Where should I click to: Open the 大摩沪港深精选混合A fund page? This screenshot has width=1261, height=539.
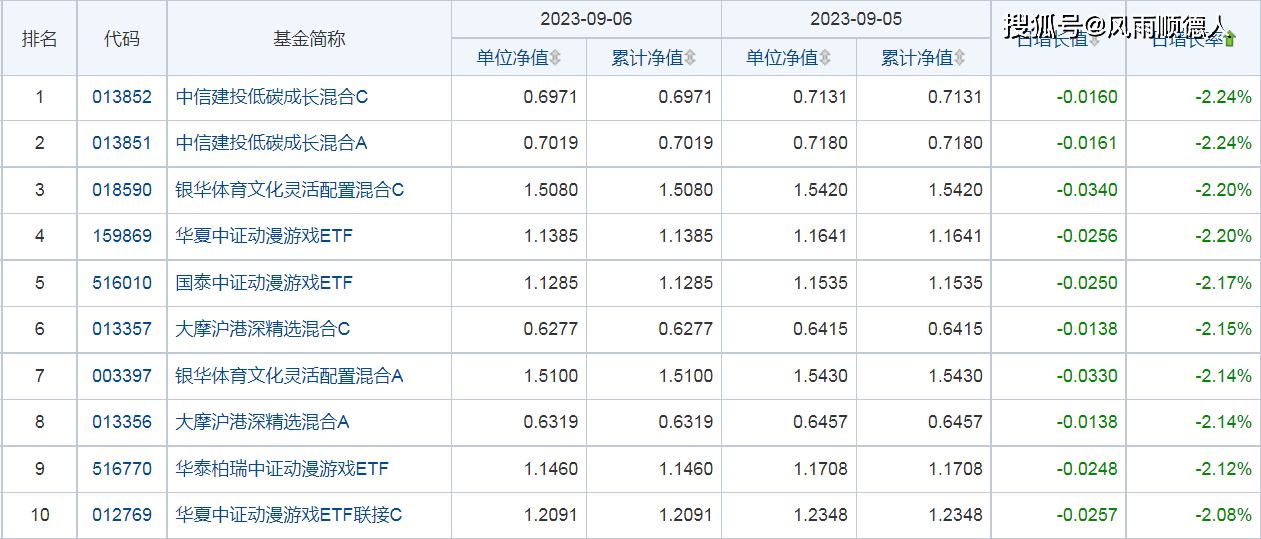pyautogui.click(x=263, y=422)
